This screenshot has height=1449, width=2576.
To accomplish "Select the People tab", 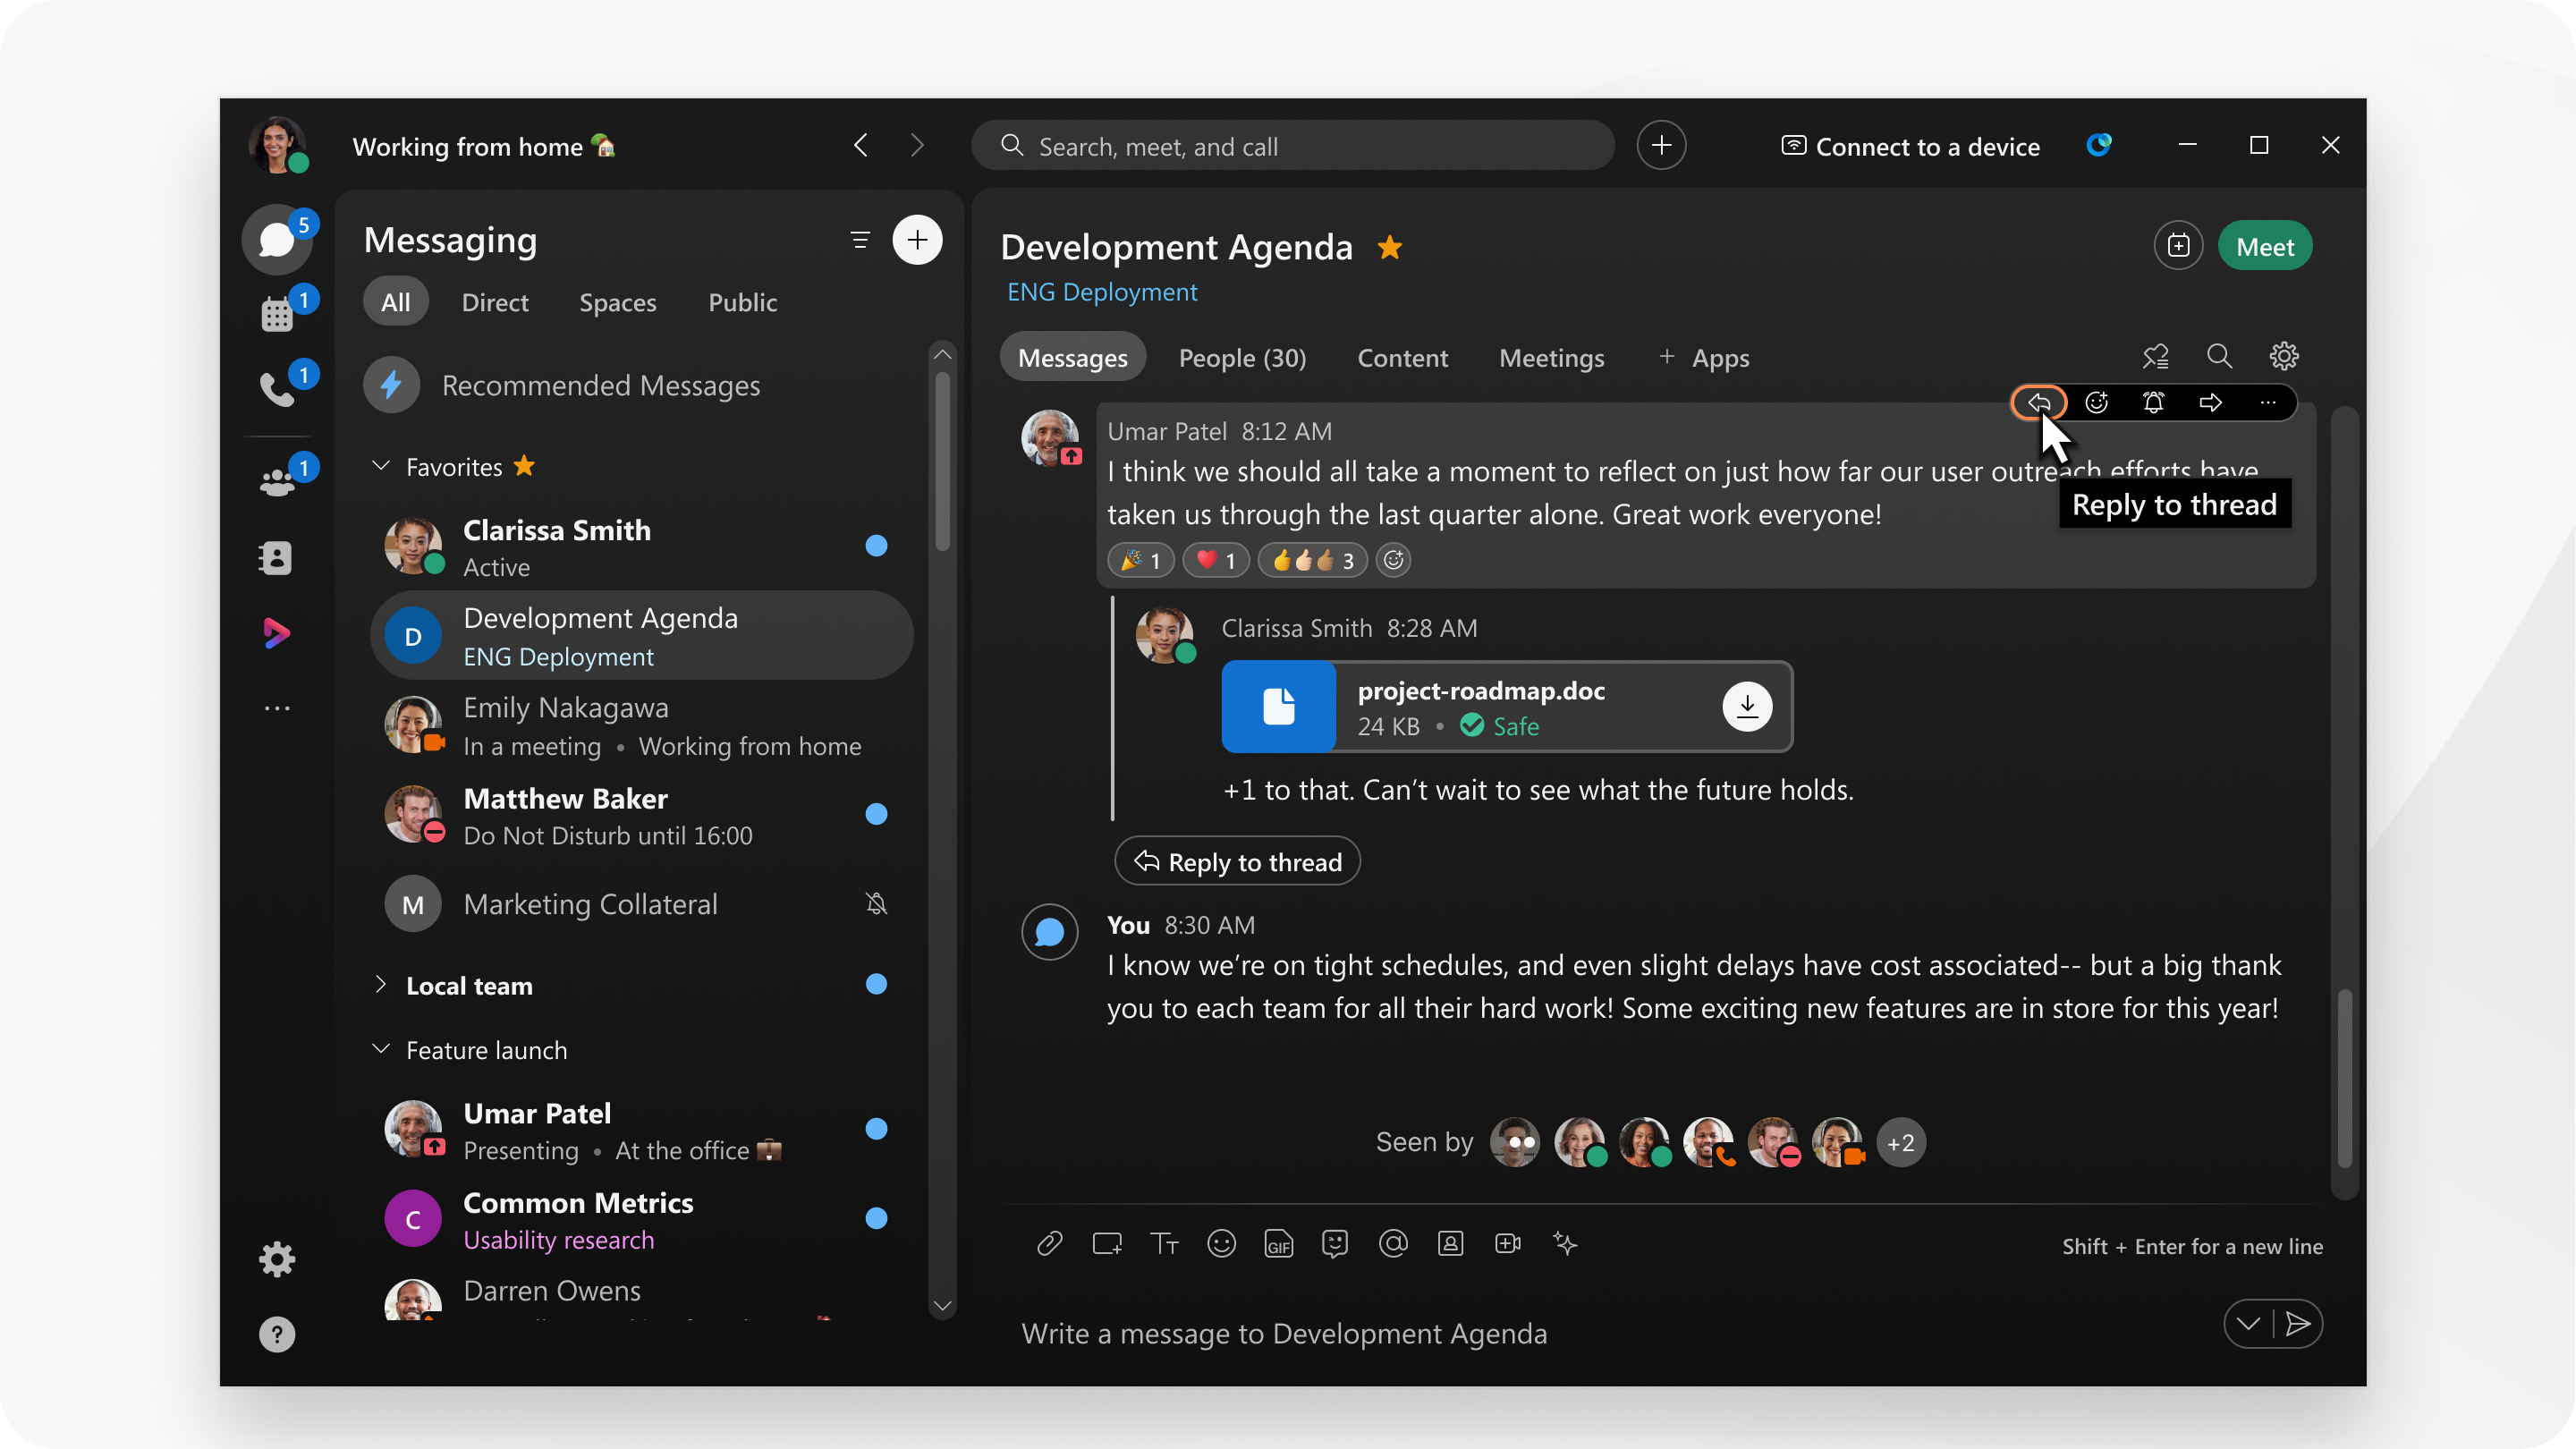I will coord(1242,358).
